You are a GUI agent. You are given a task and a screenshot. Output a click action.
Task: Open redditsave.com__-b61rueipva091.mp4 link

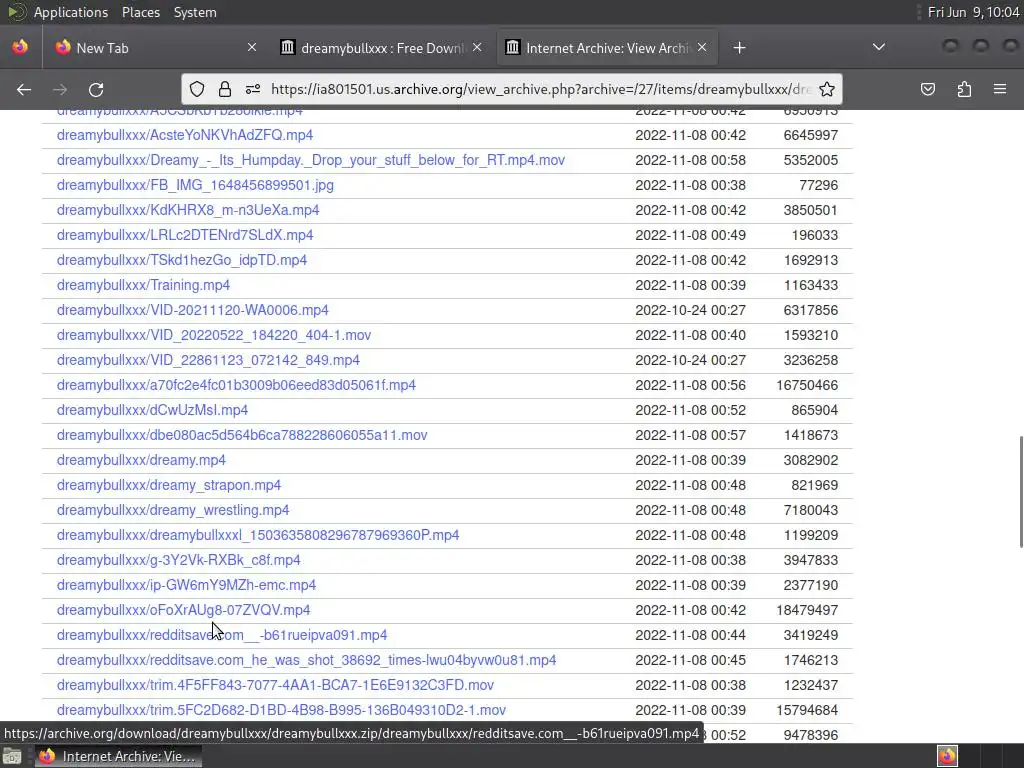(222, 635)
